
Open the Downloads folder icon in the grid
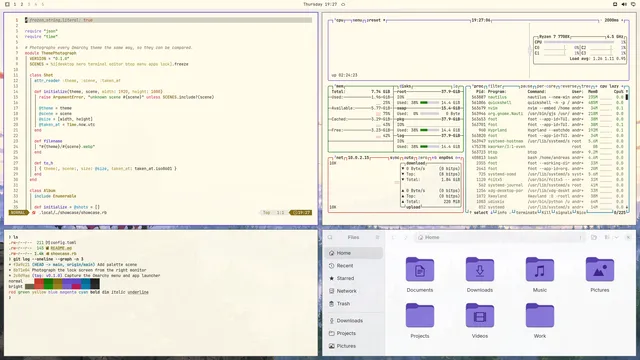480,269
